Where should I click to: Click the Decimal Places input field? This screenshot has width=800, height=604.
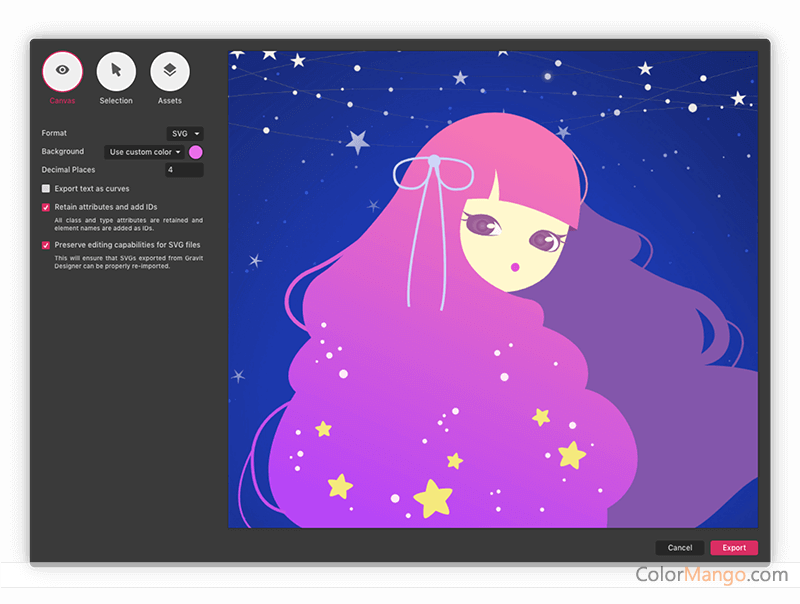(185, 170)
